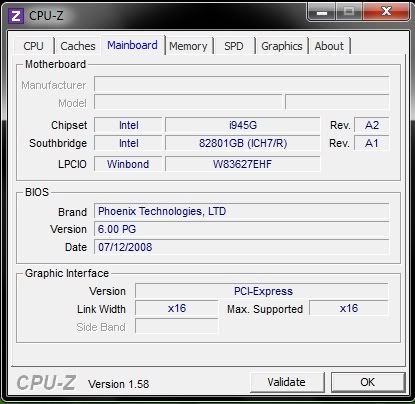Click the Intel chipset vendor value
Screen dimensions: 415x404
point(128,125)
